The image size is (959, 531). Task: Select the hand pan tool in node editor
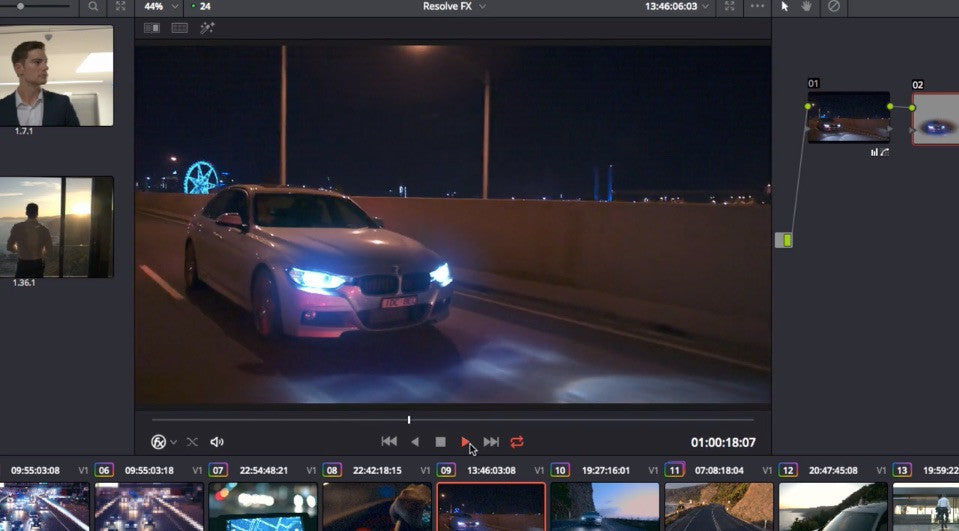tap(807, 6)
